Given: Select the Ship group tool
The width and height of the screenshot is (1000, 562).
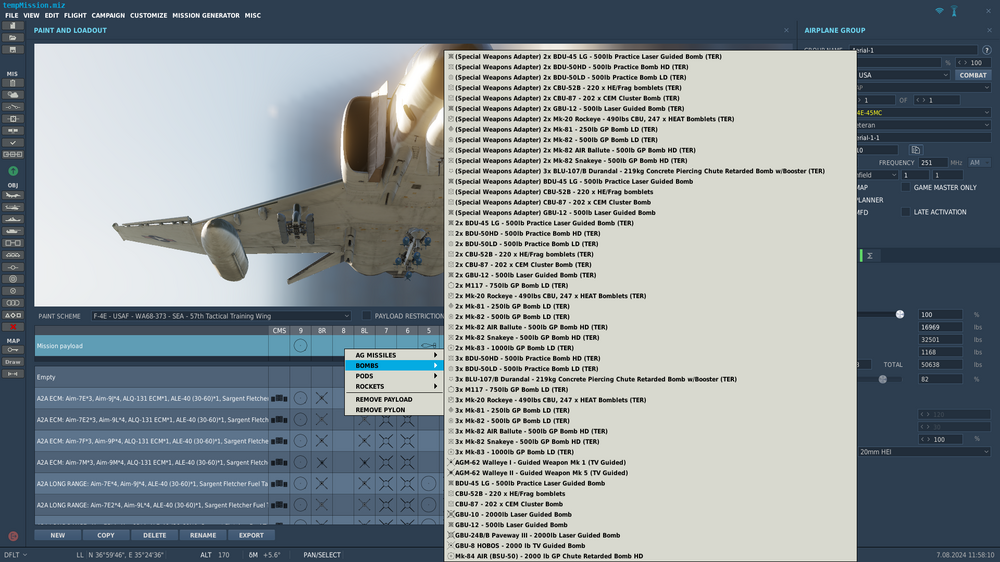Looking at the screenshot, I should click(x=13, y=219).
